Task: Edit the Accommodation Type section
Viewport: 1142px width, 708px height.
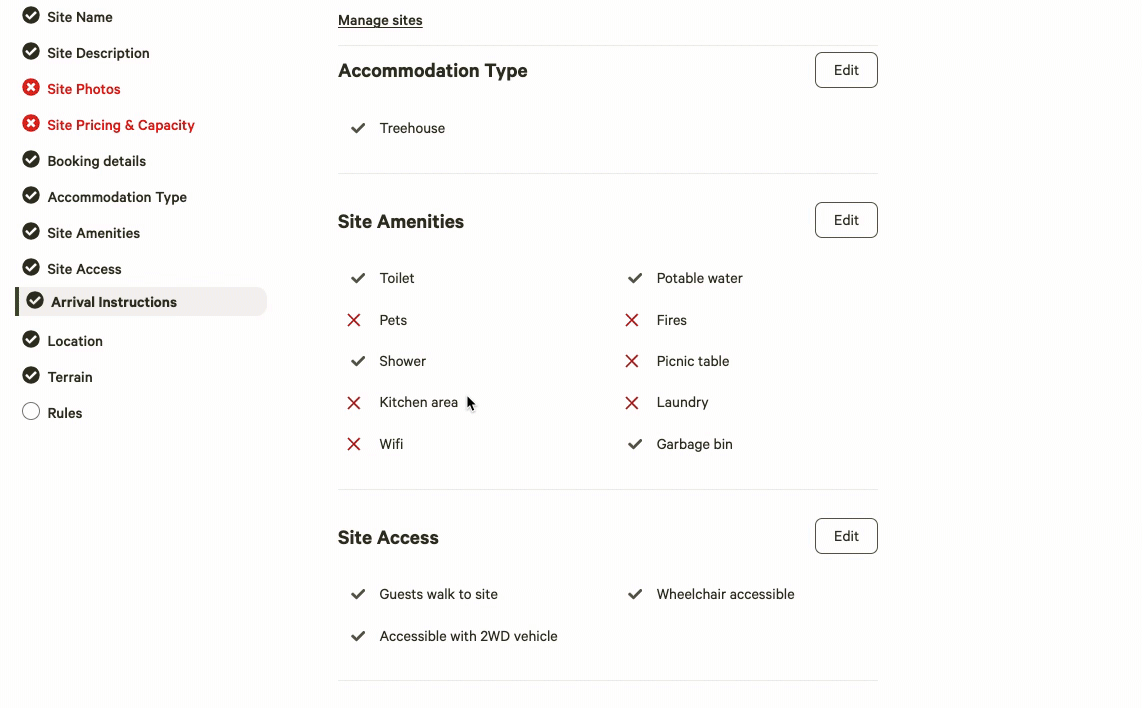Action: 846,70
